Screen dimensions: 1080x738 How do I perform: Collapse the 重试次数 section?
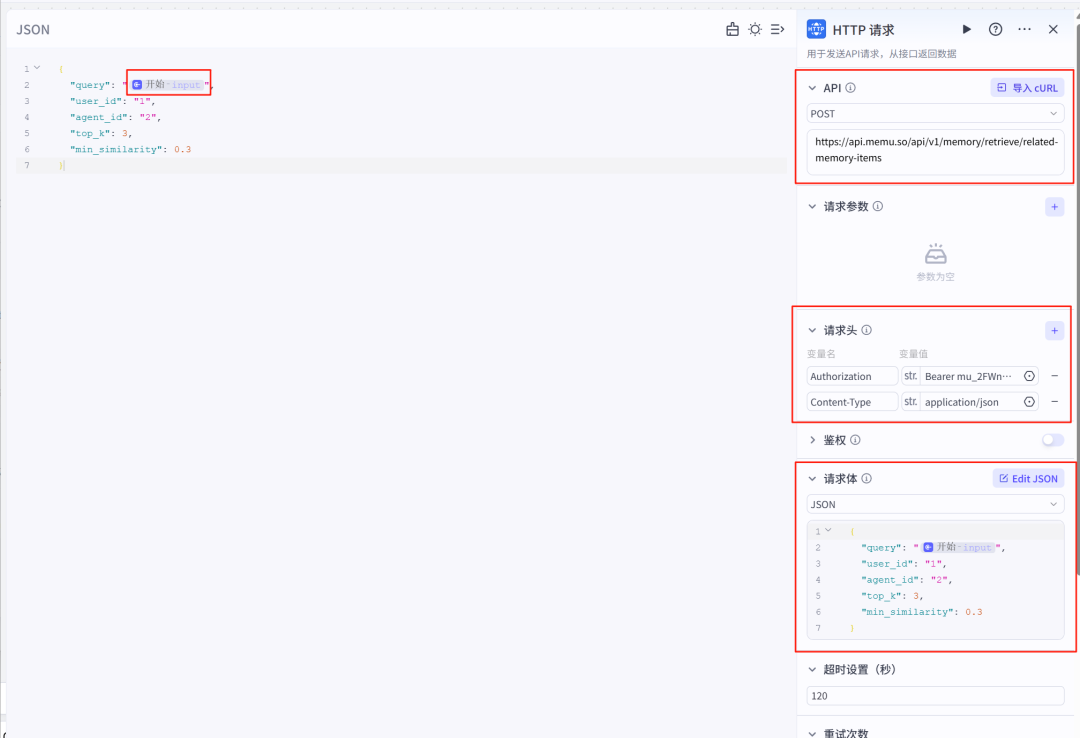[x=812, y=733]
